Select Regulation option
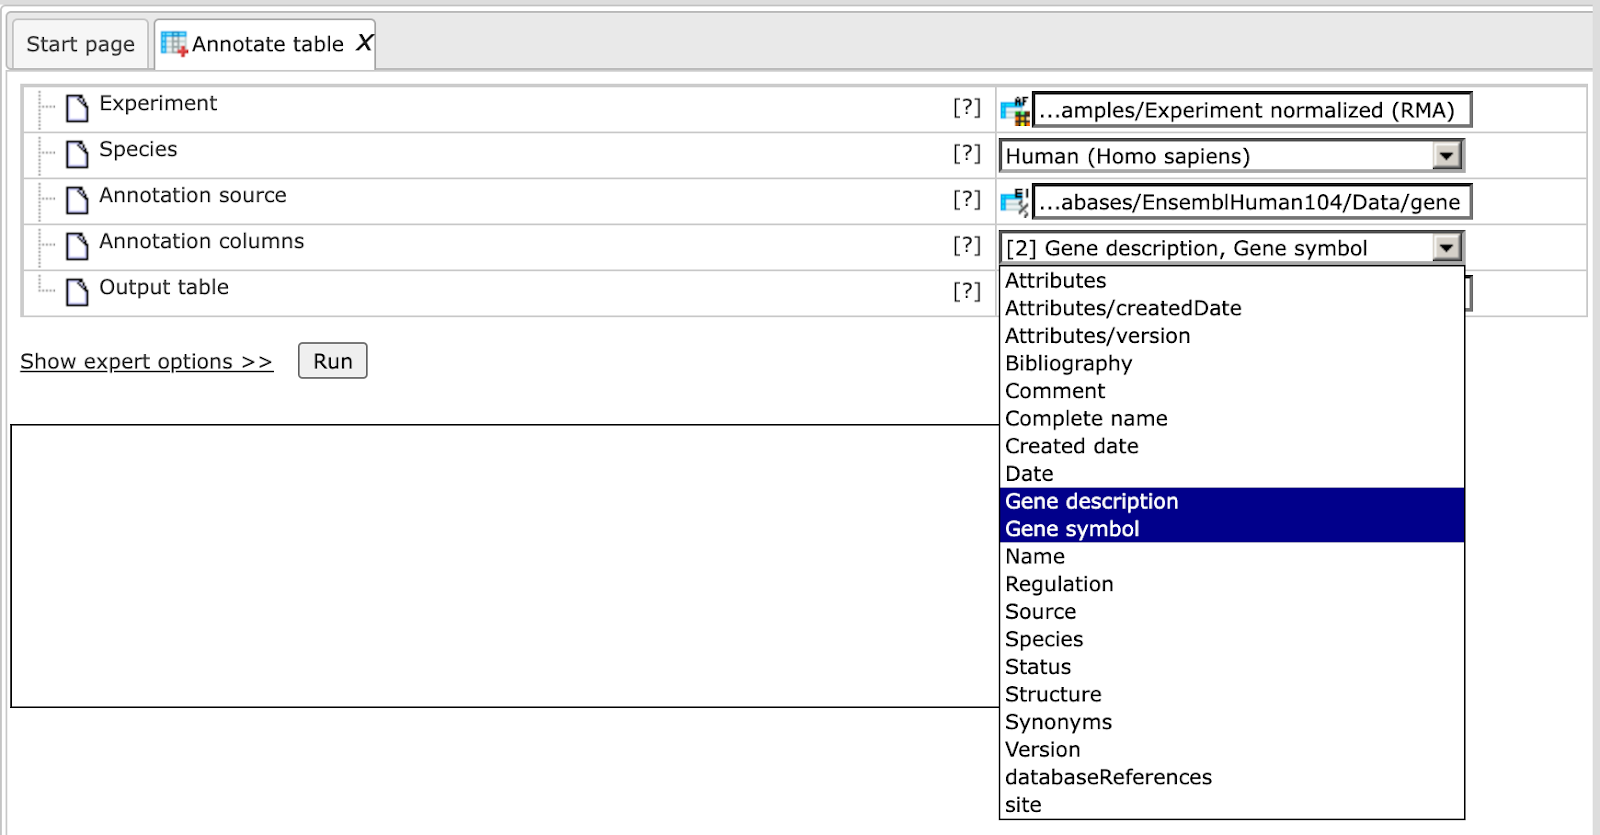Viewport: 1600px width, 835px height. [1232, 584]
